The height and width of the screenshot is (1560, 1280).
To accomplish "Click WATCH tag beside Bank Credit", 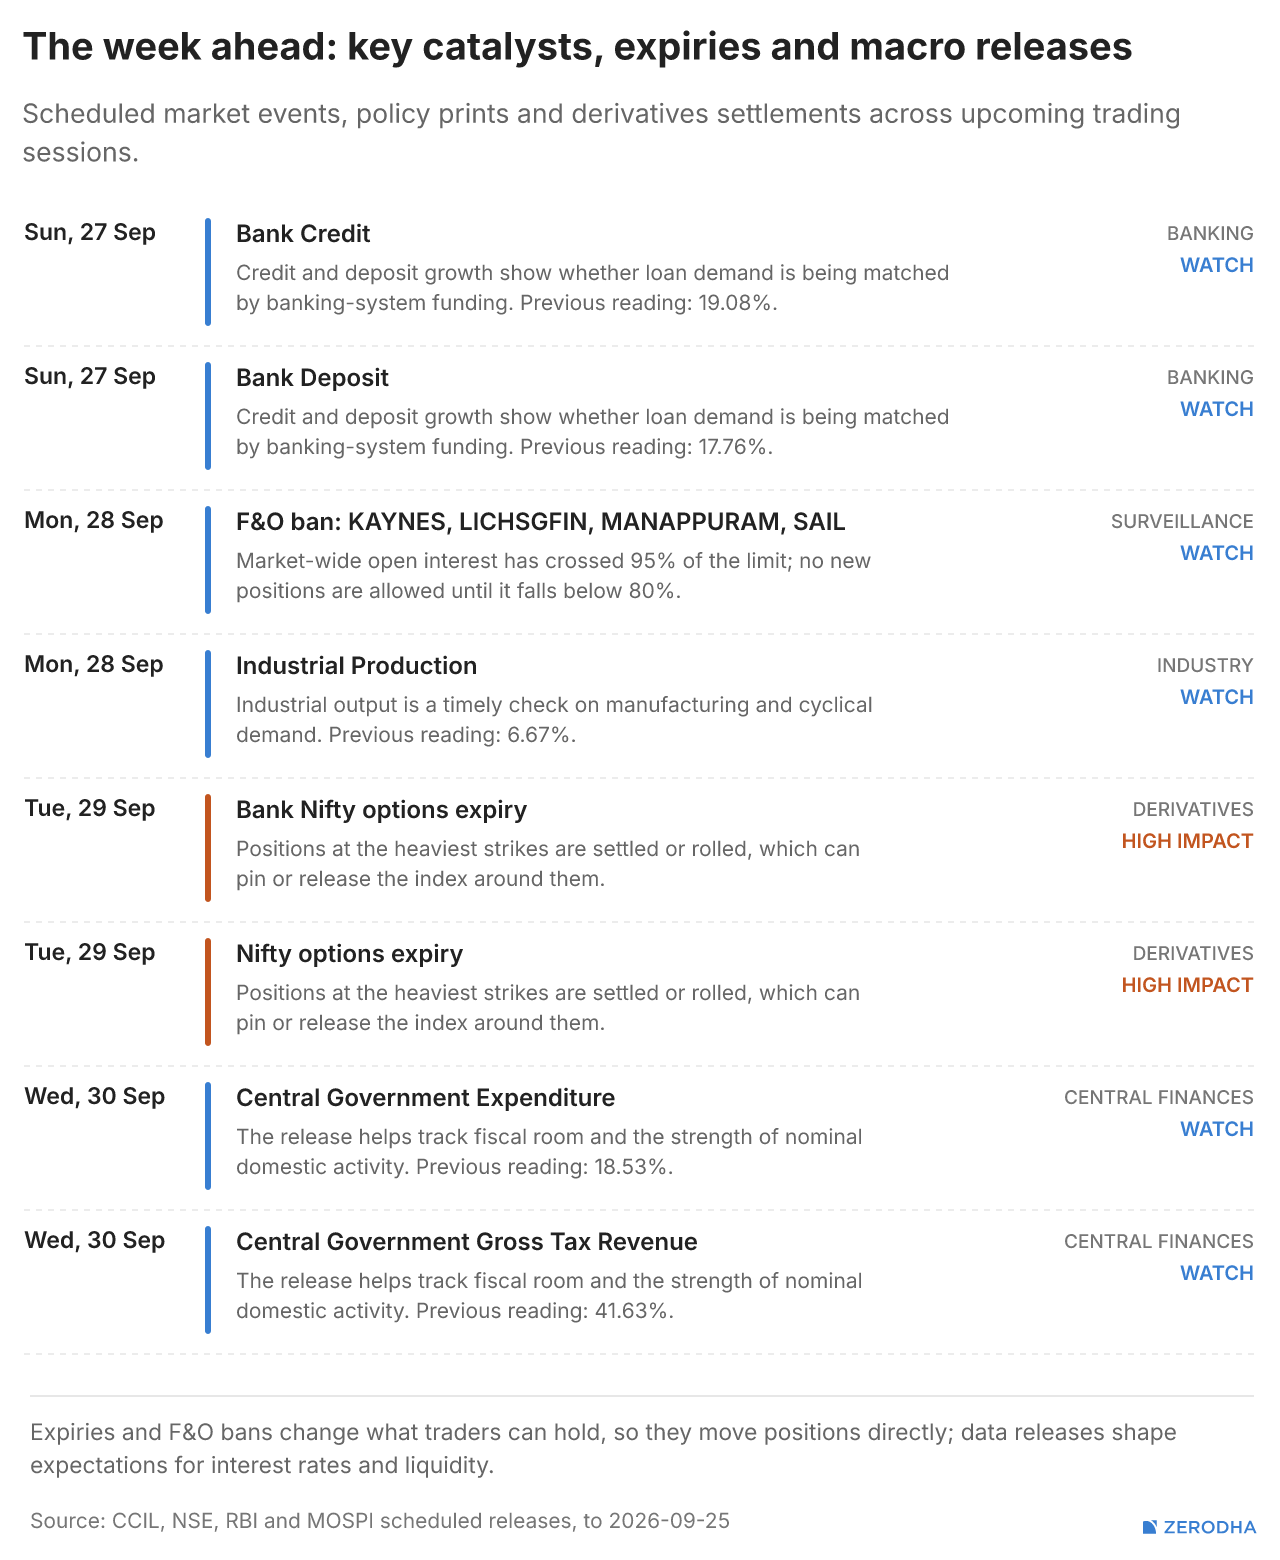I will tap(1216, 265).
